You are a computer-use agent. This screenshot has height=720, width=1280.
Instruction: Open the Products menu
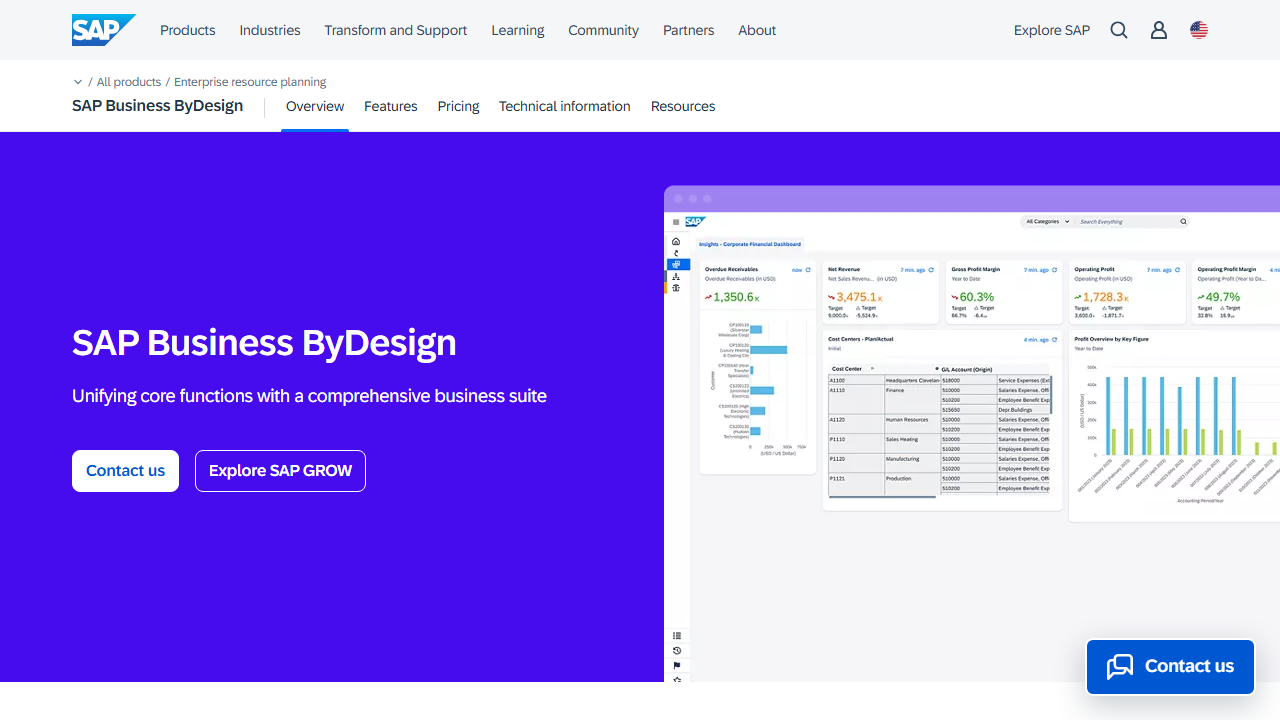click(x=188, y=30)
